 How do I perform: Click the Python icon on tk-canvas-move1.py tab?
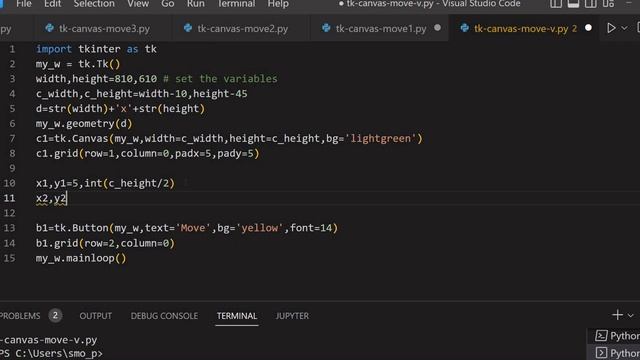tap(326, 28)
